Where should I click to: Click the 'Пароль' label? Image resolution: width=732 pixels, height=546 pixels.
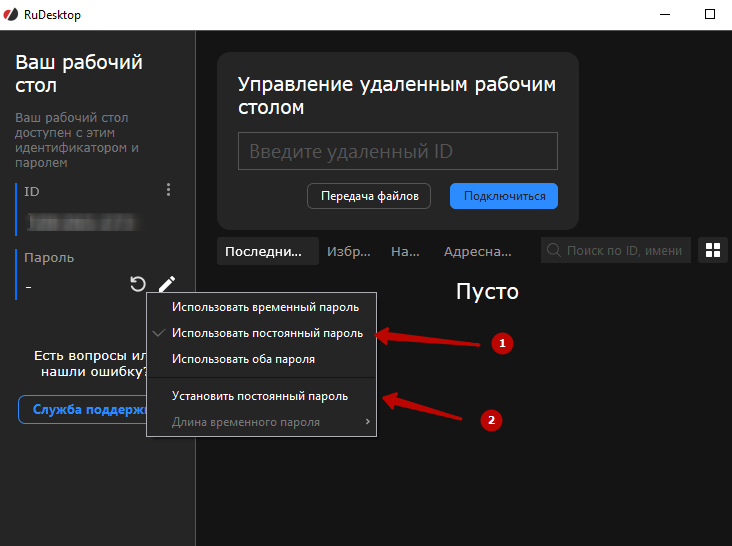coord(49,258)
